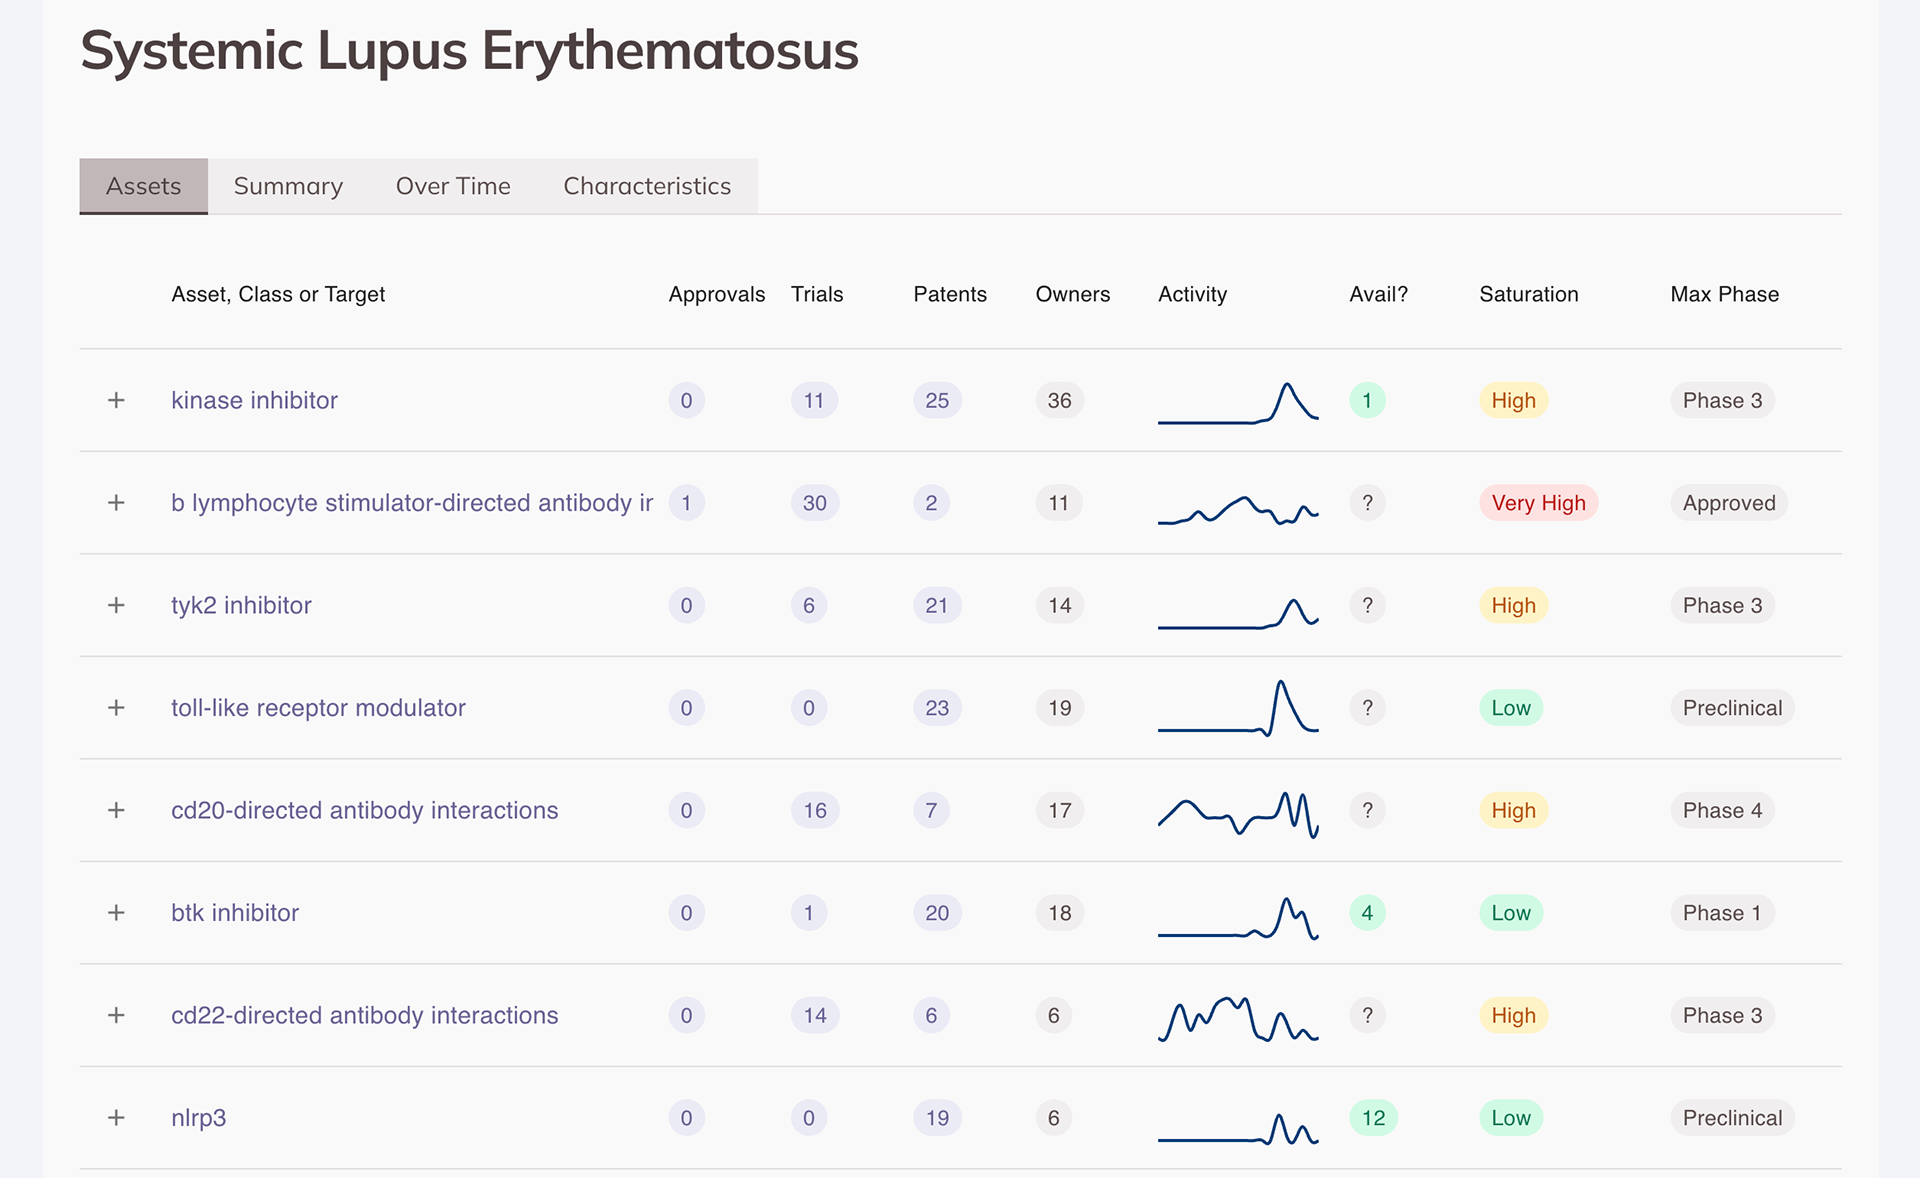
Task: Open the Over Time tab
Action: point(453,186)
